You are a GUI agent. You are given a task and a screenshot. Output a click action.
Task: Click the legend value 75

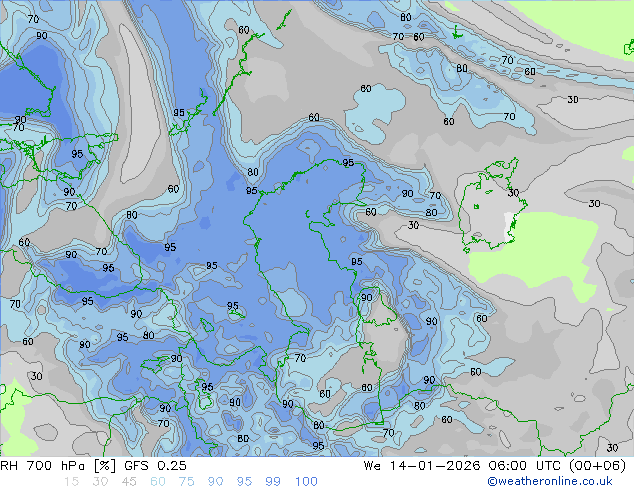click(x=186, y=482)
